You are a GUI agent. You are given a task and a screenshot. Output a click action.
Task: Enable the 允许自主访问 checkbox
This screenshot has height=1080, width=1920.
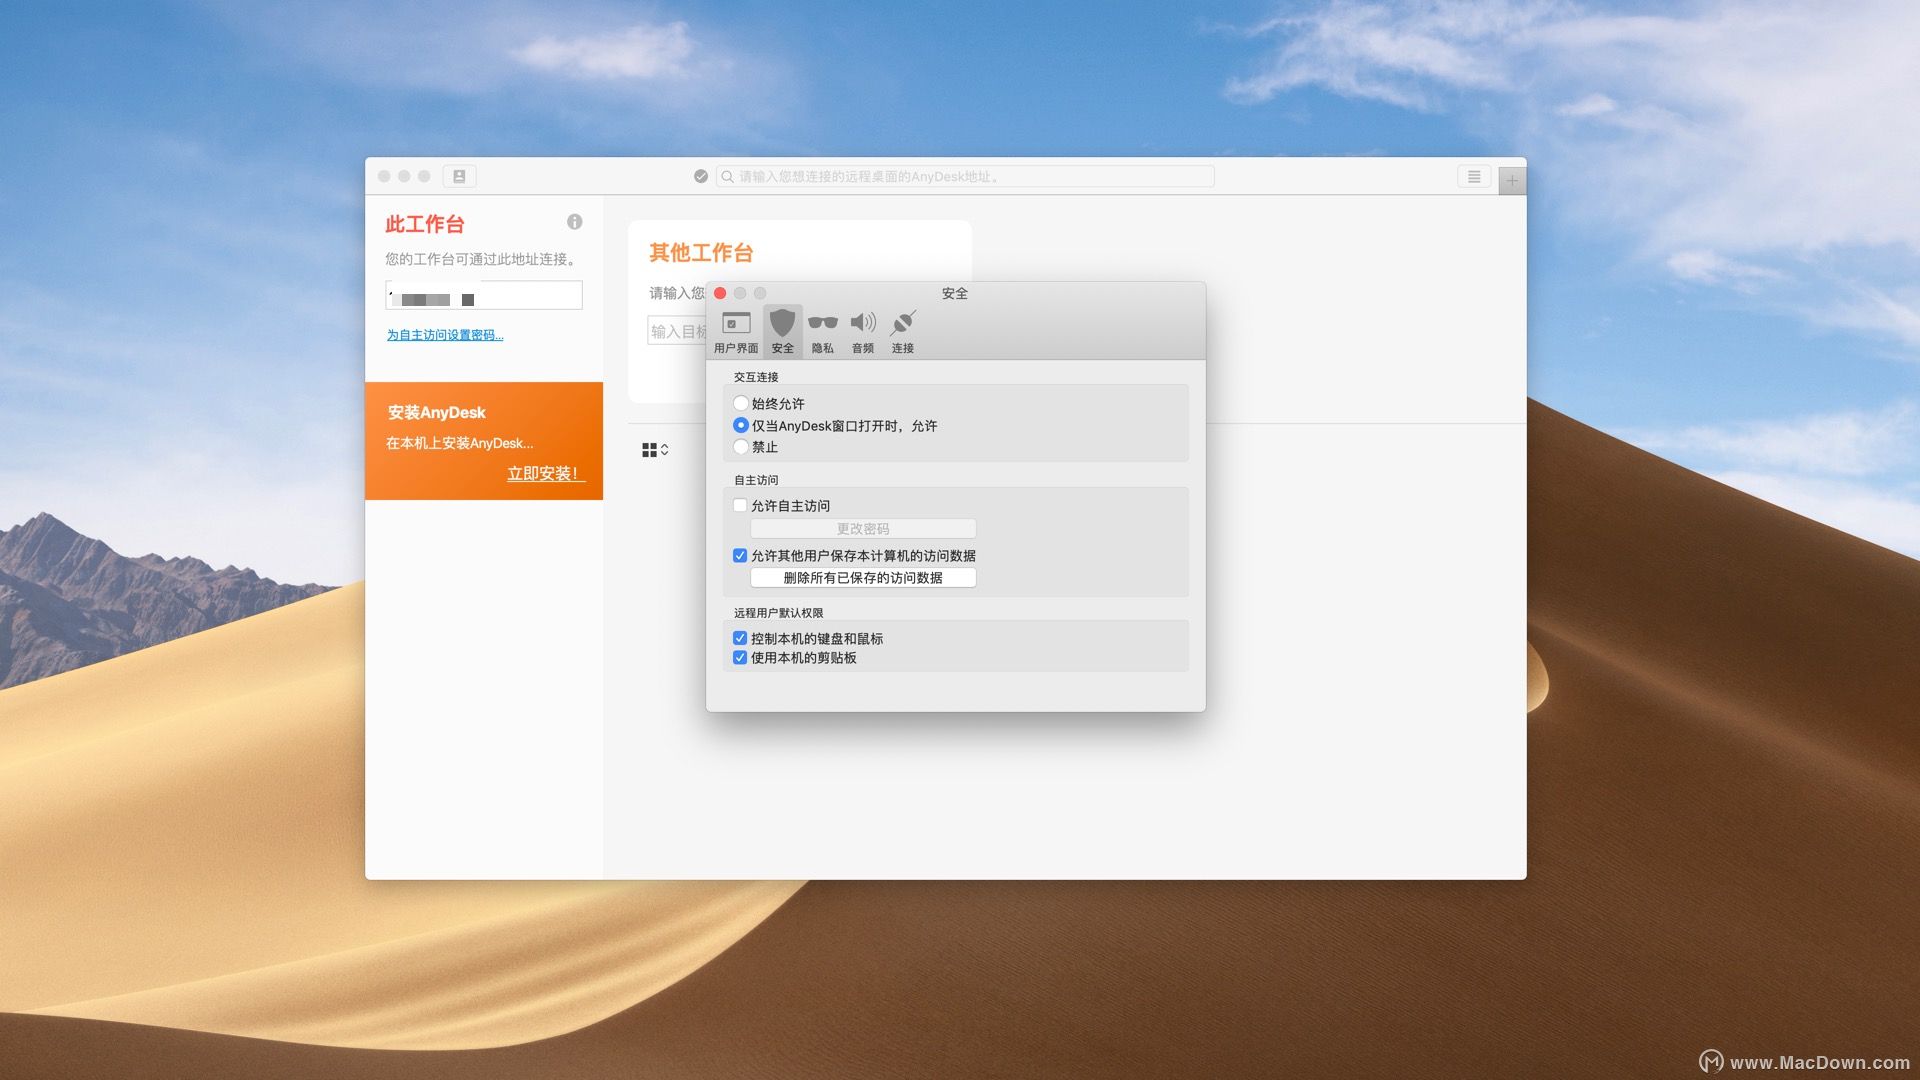740,505
